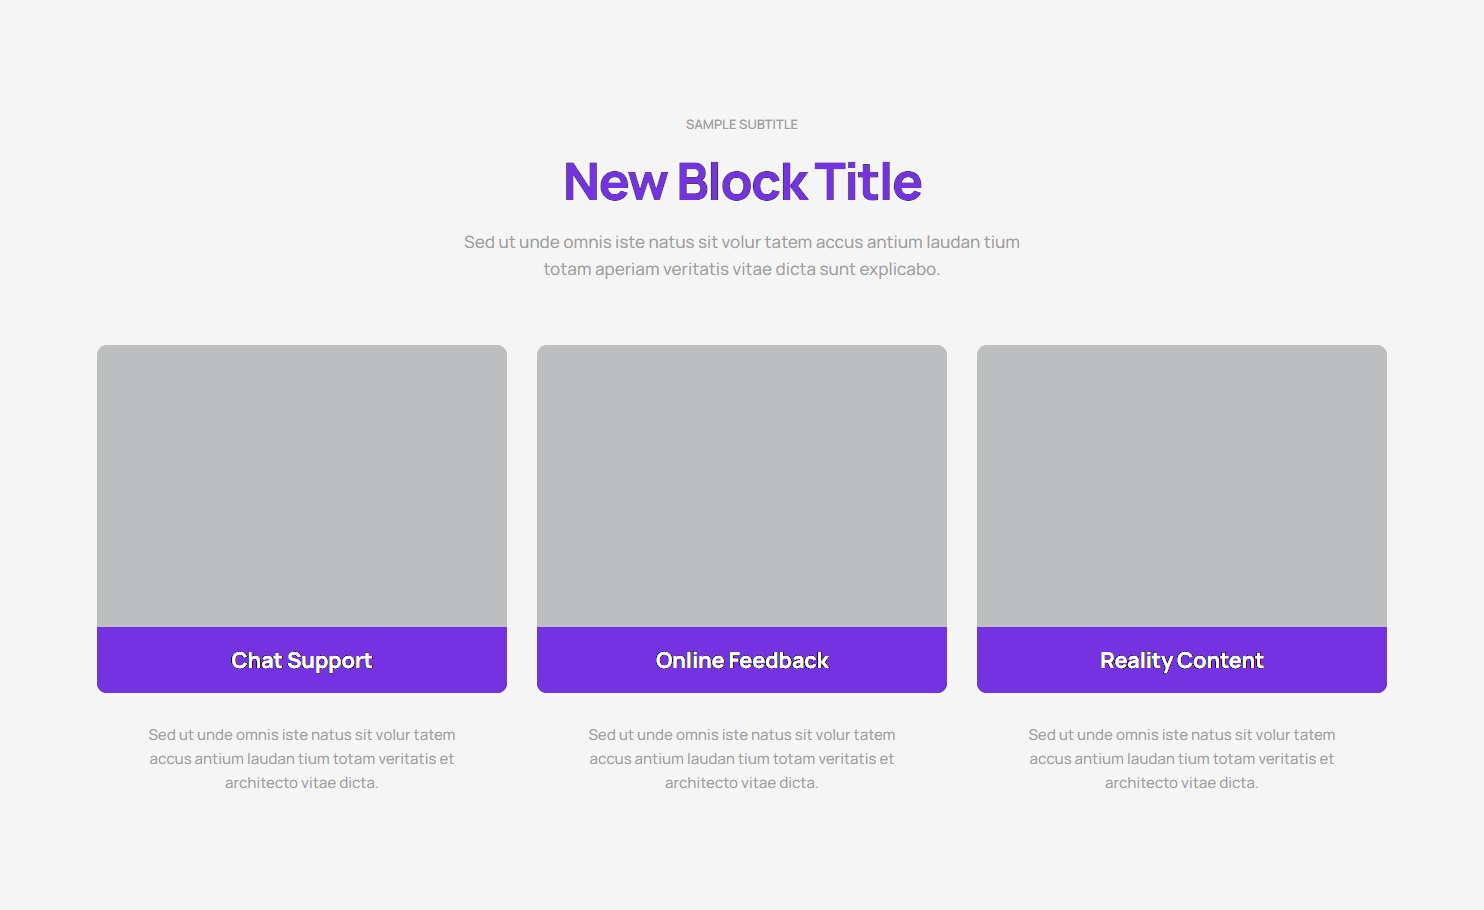Viewport: 1484px width, 910px height.
Task: Click the Reality Content card title
Action: (1182, 660)
